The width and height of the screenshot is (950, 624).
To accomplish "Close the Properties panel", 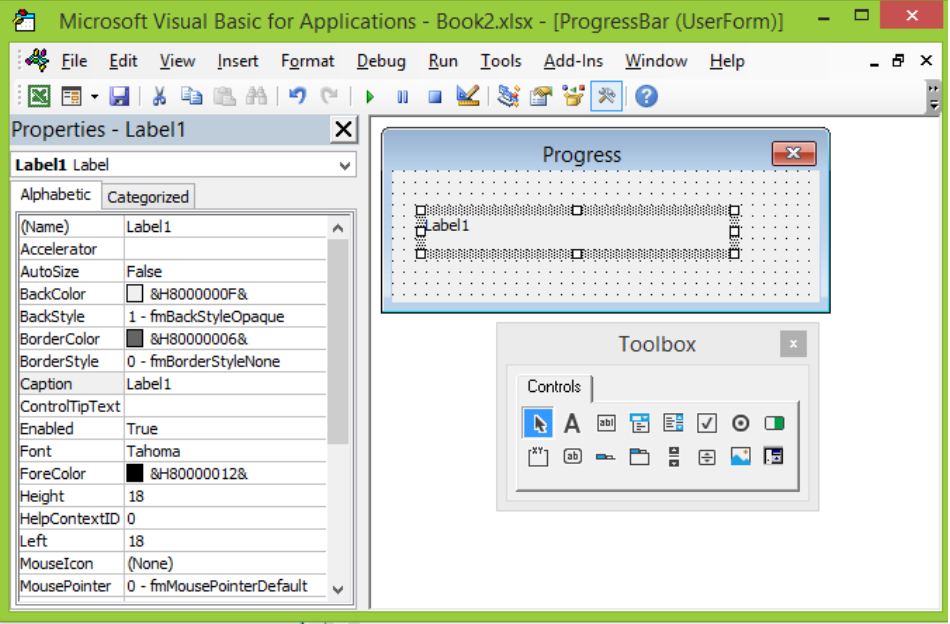I will pos(344,130).
